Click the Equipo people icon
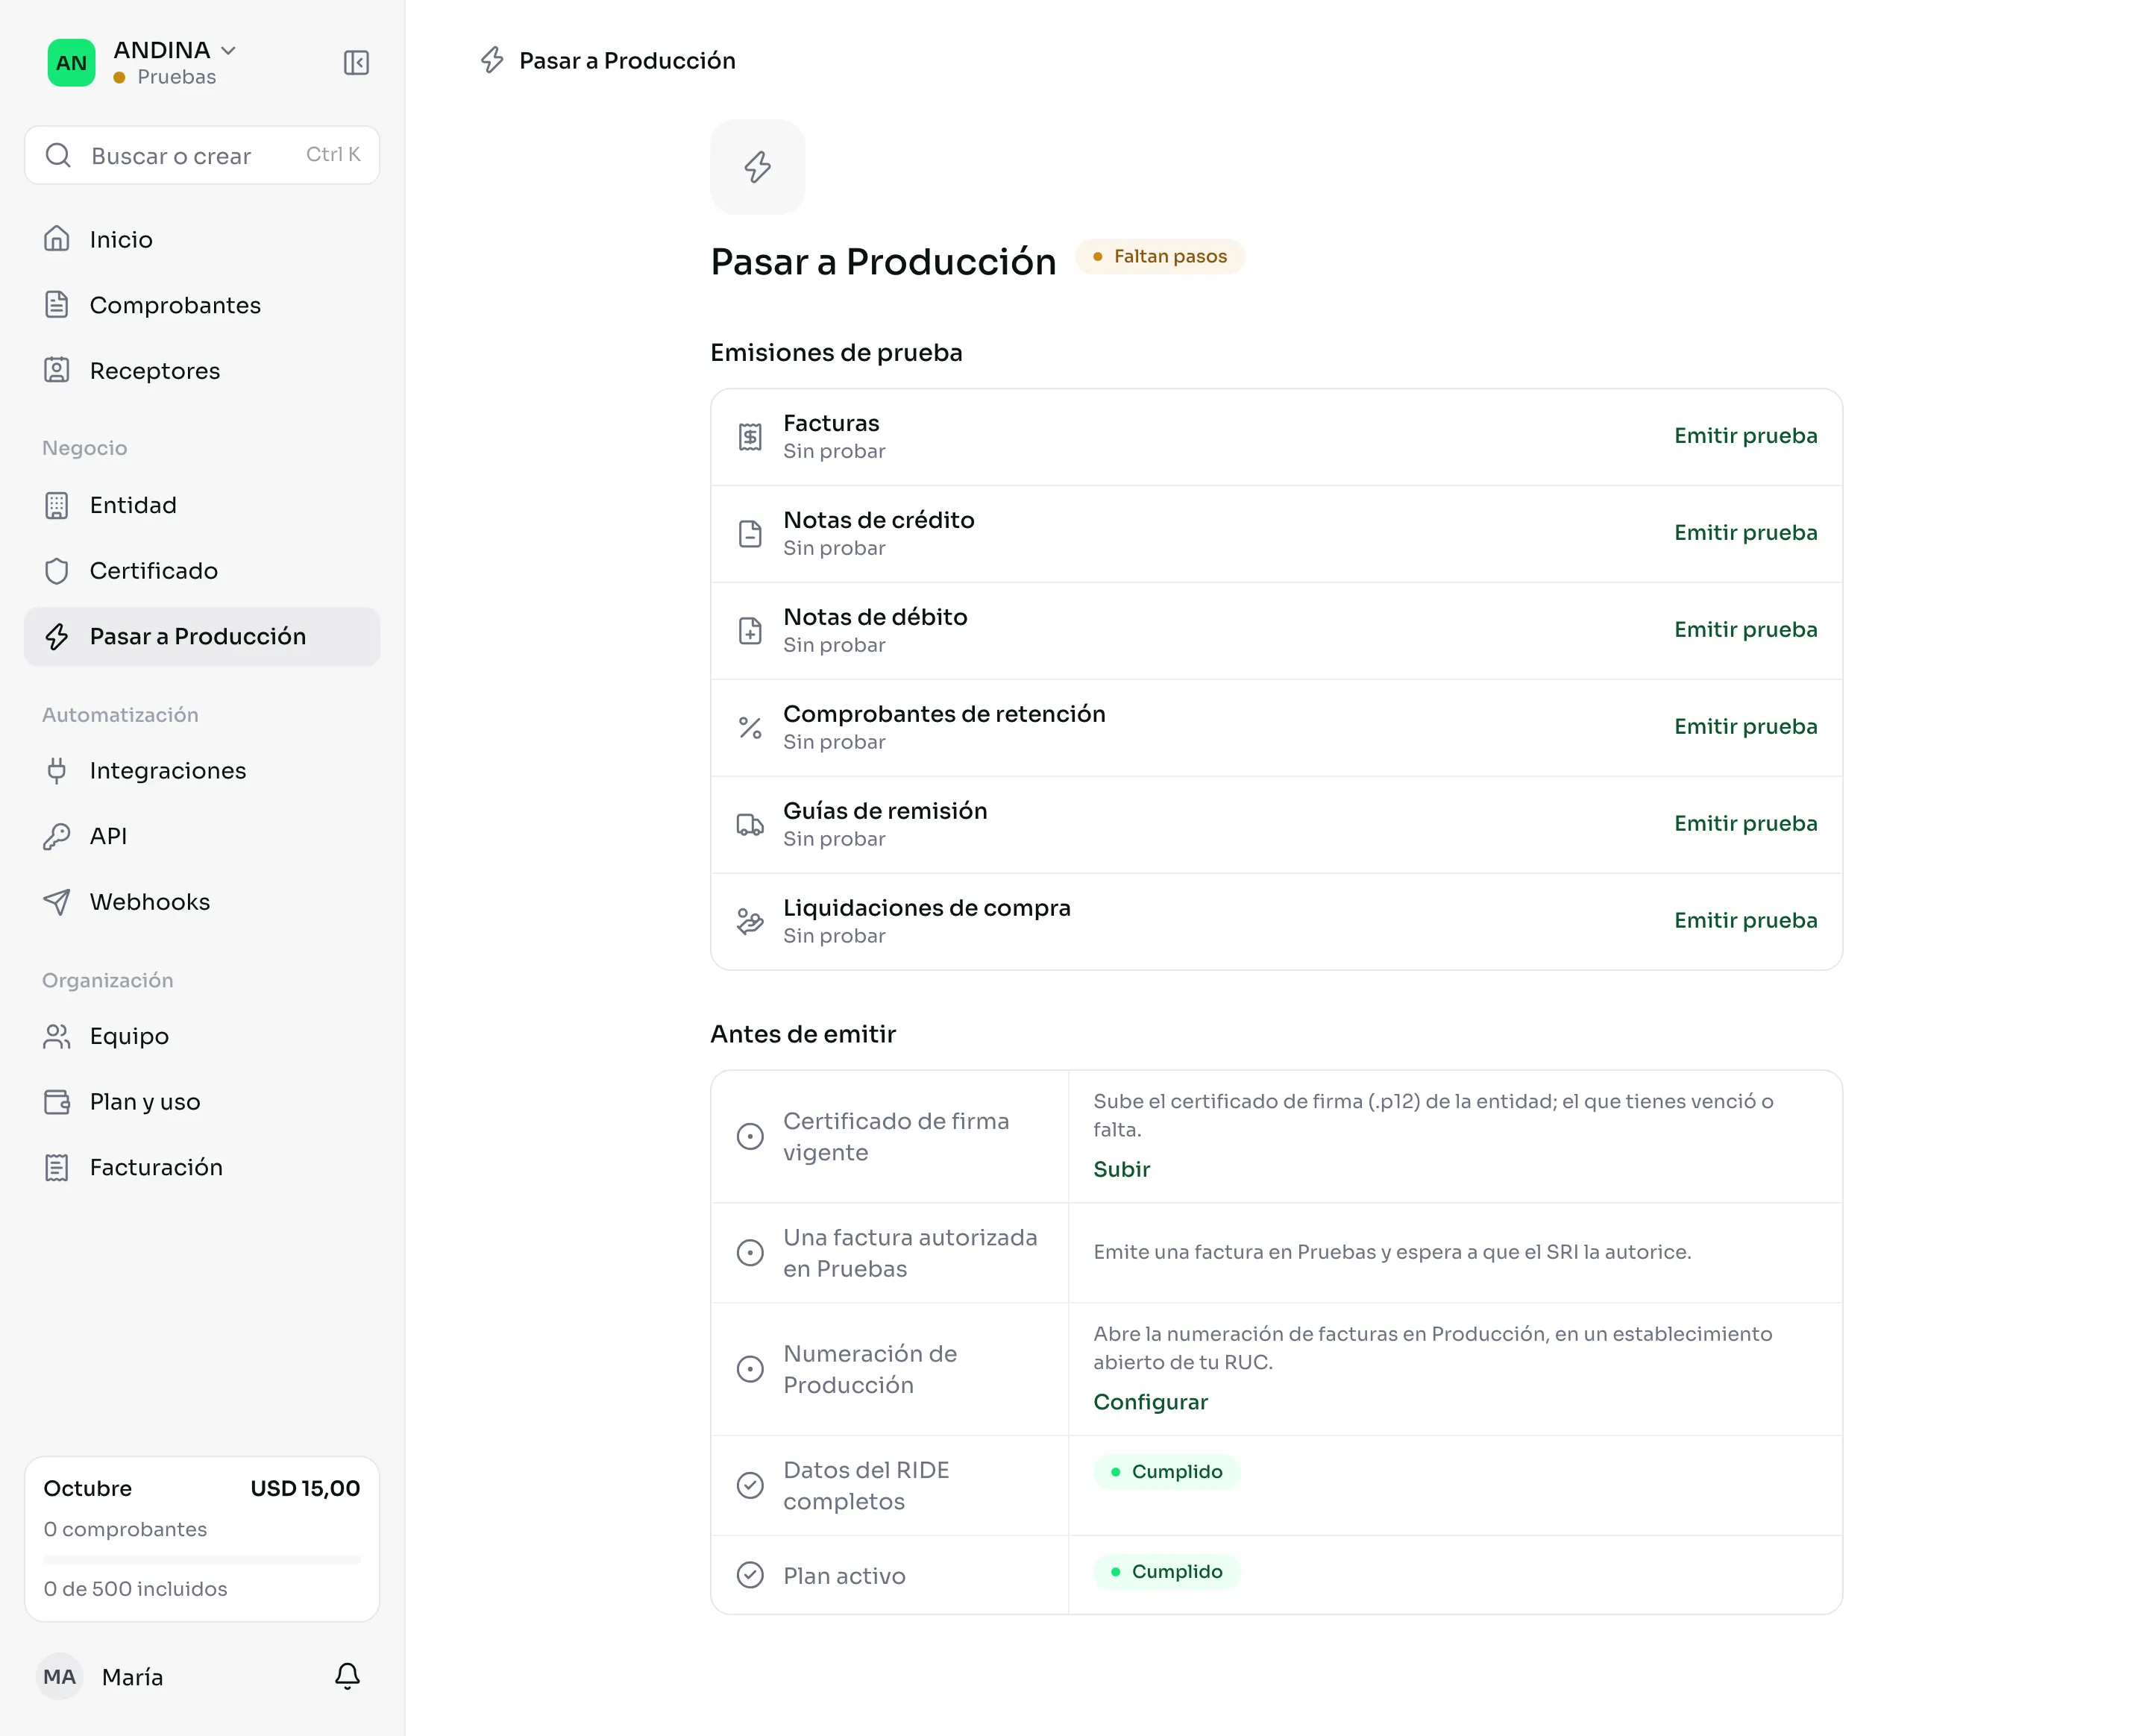Viewport: 2148px width, 1736px height. pyautogui.click(x=57, y=1036)
